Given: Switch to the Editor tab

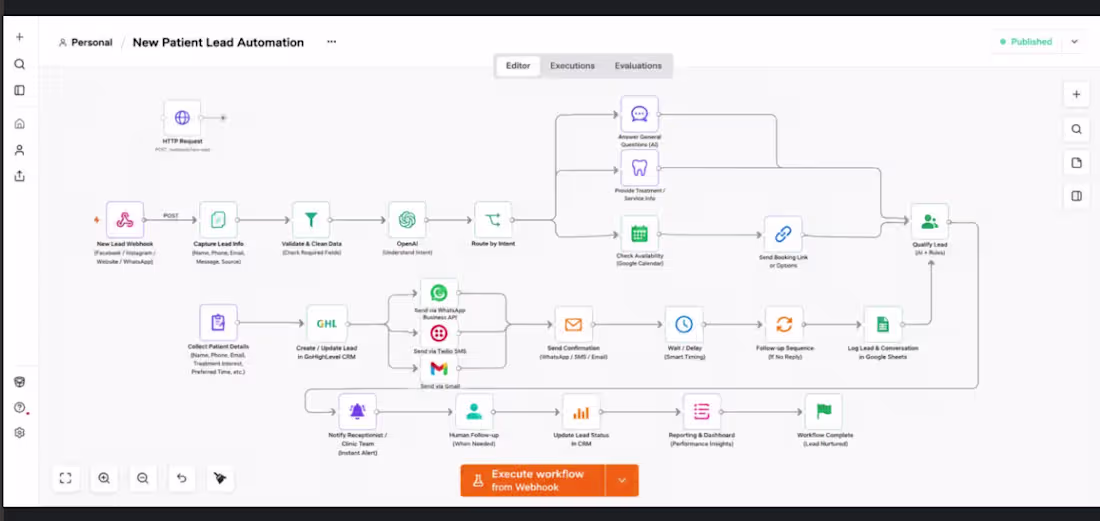Looking at the screenshot, I should (x=518, y=66).
